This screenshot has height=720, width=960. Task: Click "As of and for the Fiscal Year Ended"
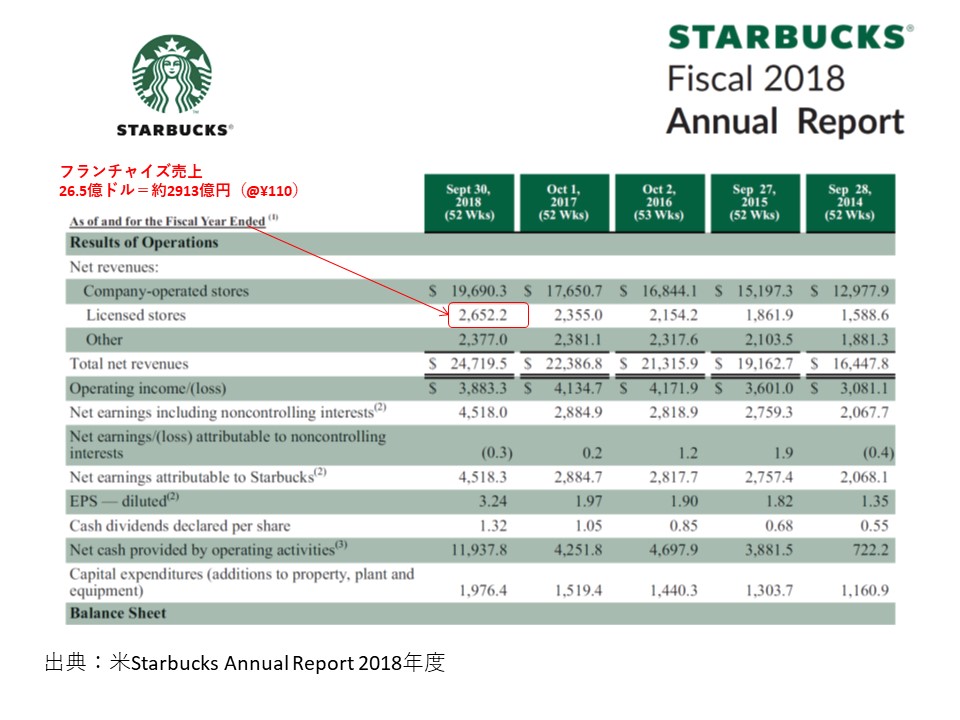click(167, 221)
